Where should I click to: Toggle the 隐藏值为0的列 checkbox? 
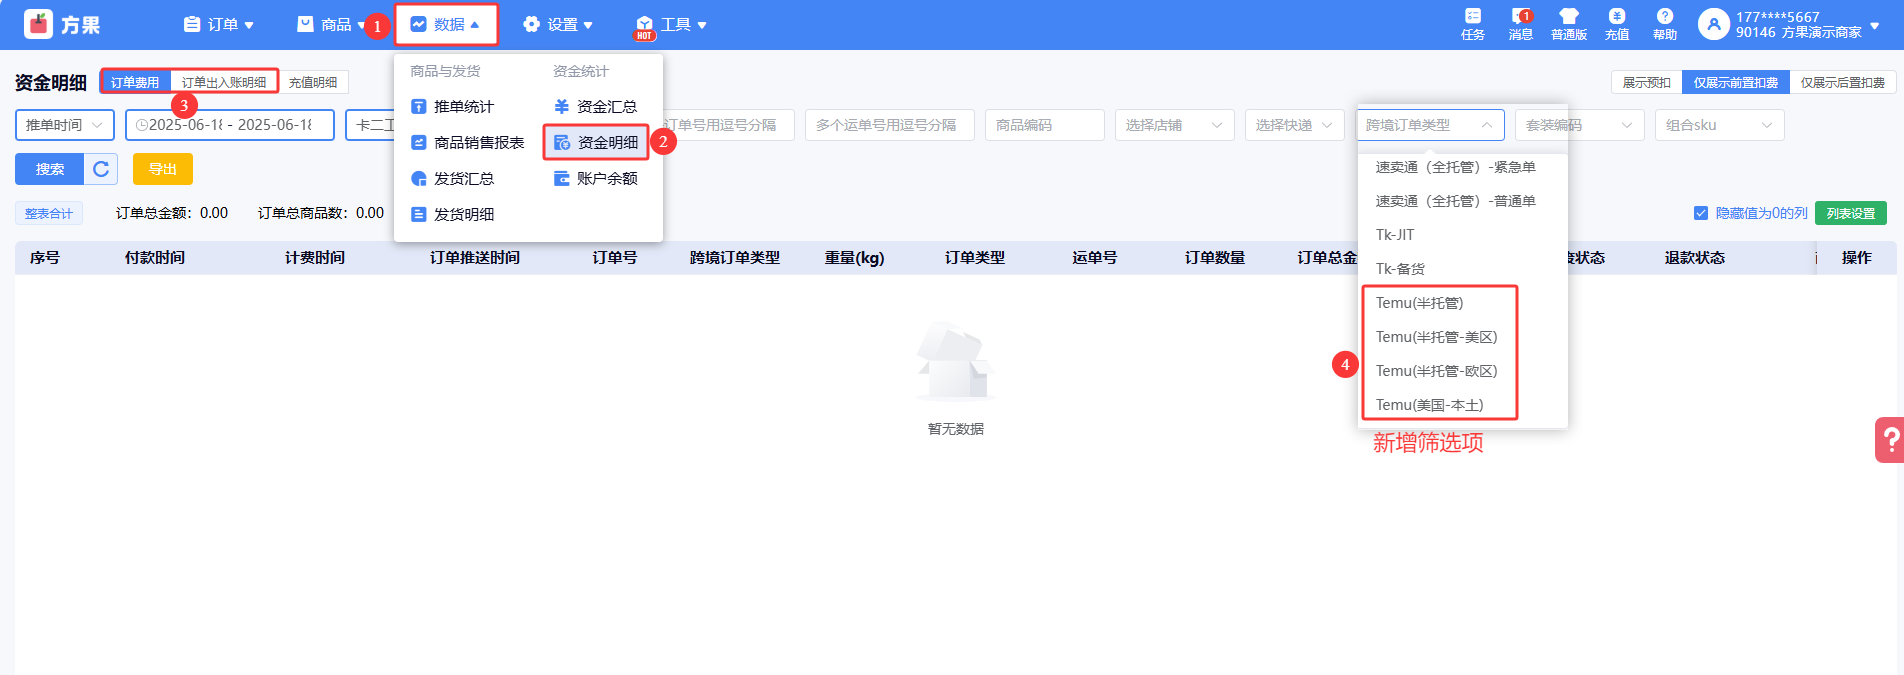1701,213
